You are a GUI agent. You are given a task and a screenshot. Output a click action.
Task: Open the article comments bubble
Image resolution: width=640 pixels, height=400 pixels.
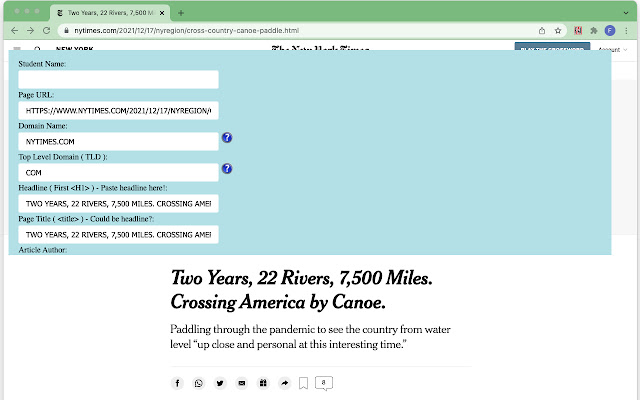(324, 383)
